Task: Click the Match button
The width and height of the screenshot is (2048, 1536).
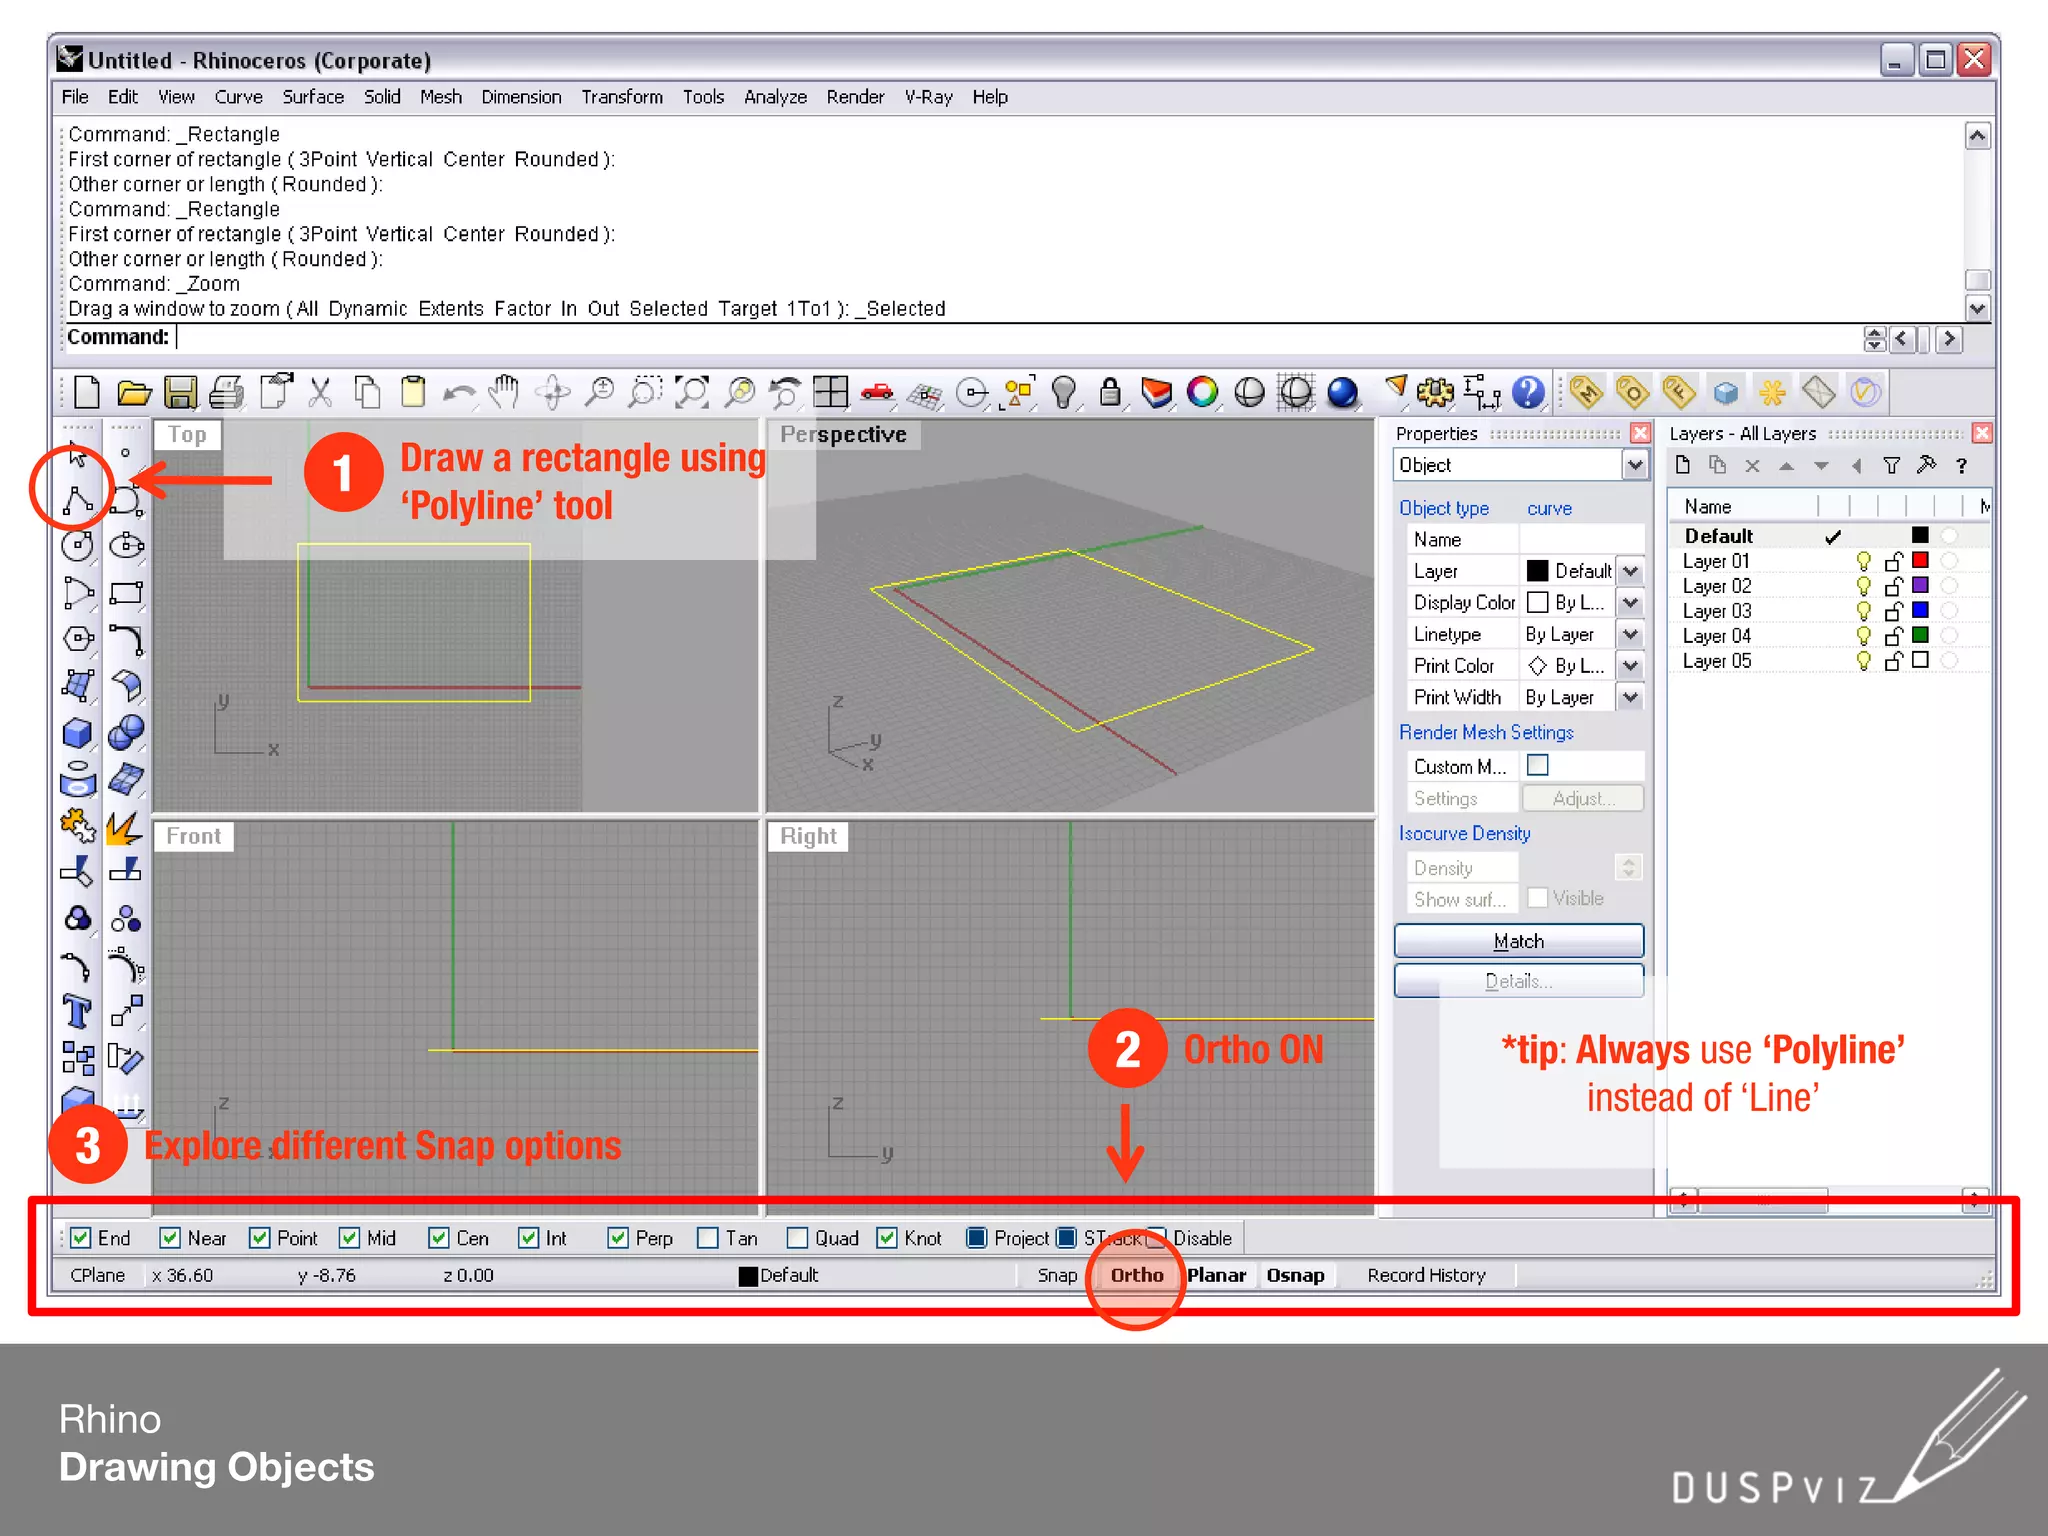Action: [1518, 941]
